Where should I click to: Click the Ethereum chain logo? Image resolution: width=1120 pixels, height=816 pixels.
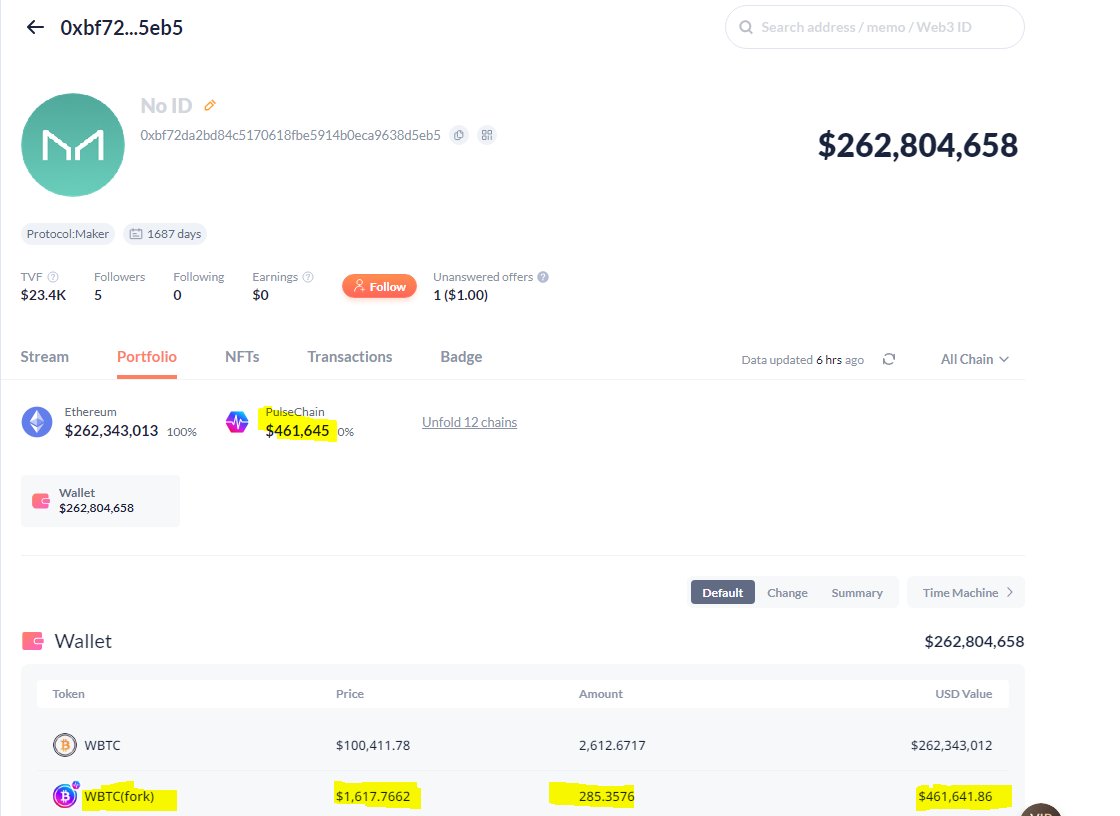tap(37, 422)
